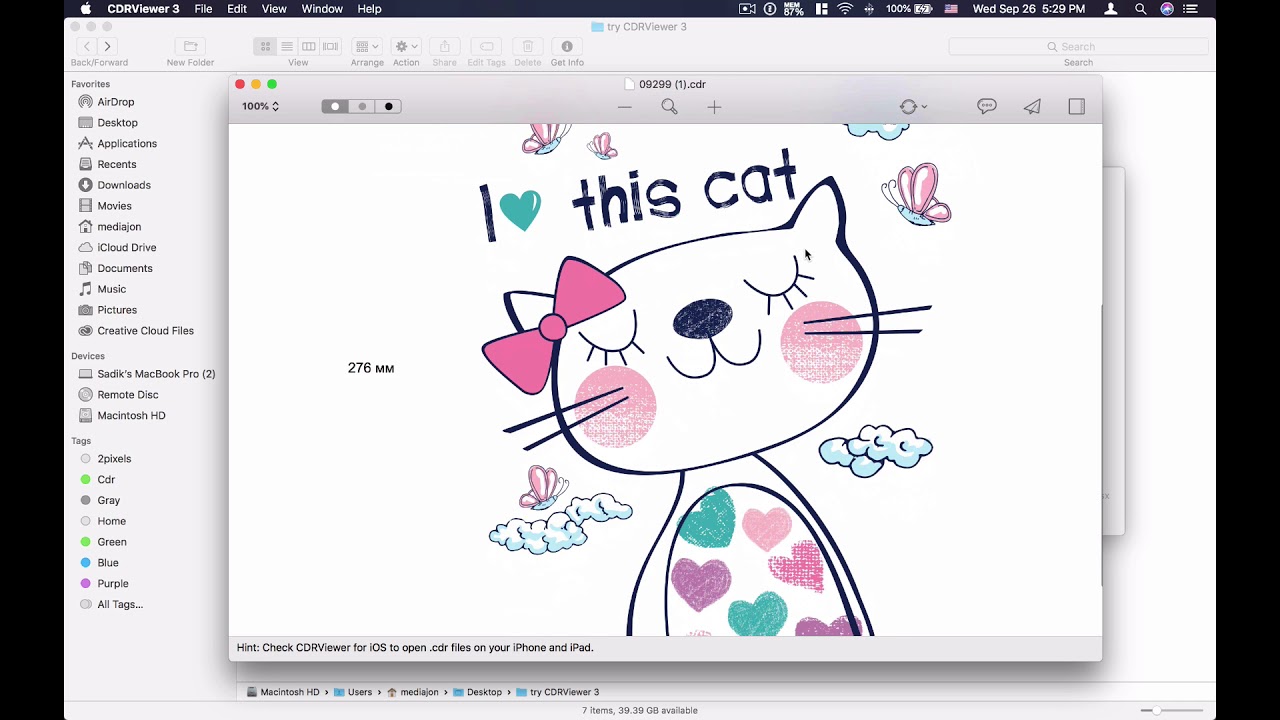Open the Finder Arrange dropdown
Image resolution: width=1280 pixels, height=720 pixels.
coord(367,47)
